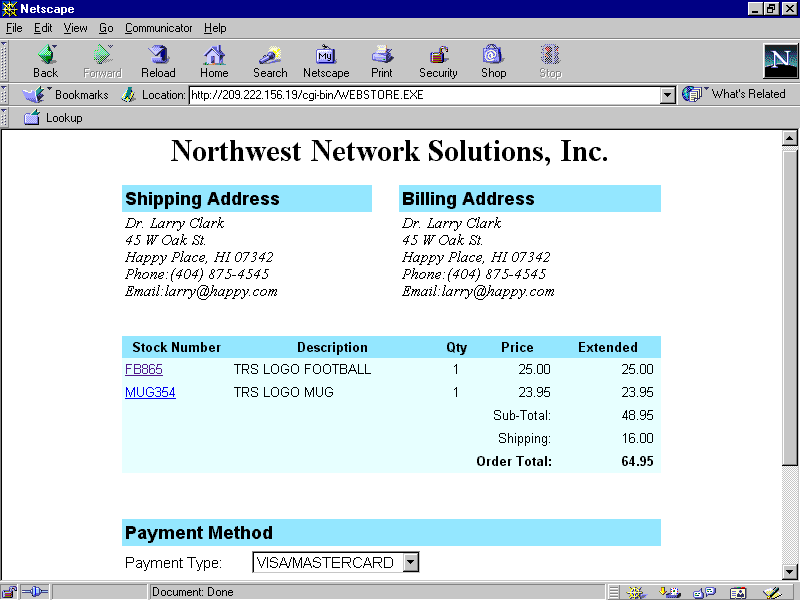This screenshot has width=800, height=600.
Task: Open the Security info button
Action: point(438,61)
